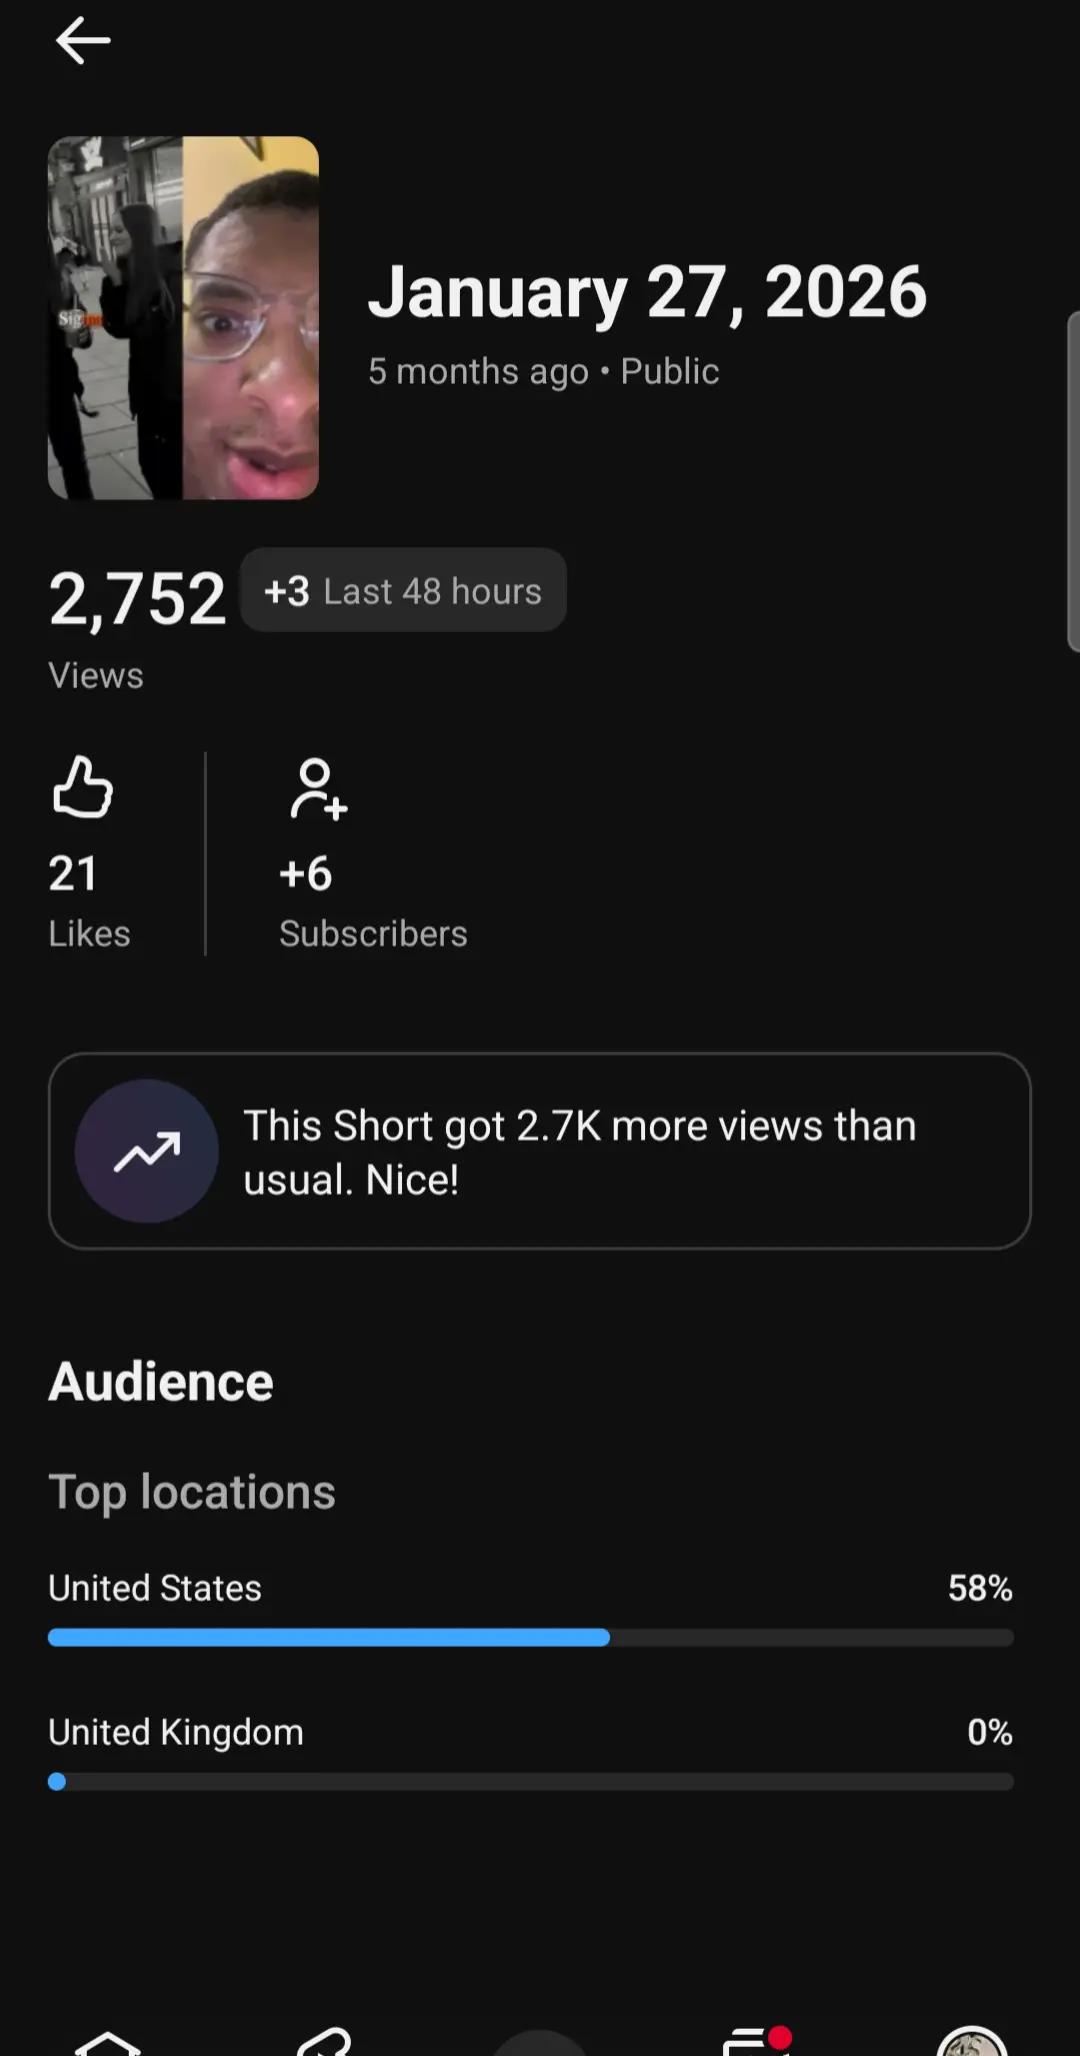
Task: Open the Short's video thumbnail
Action: pyautogui.click(x=183, y=318)
